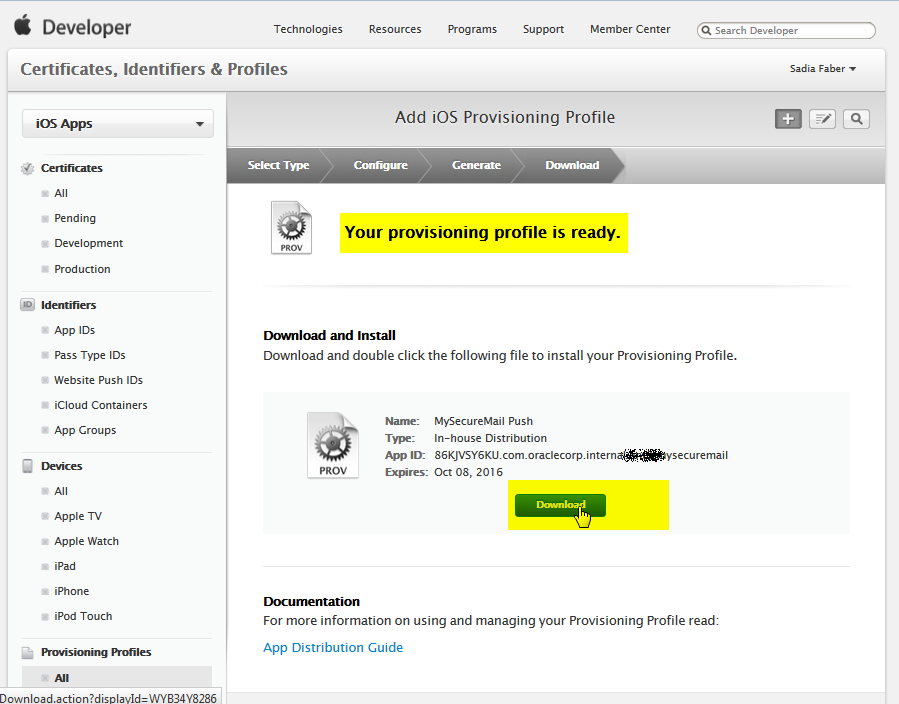Open Website Push IDs
This screenshot has width=899, height=704.
[98, 380]
